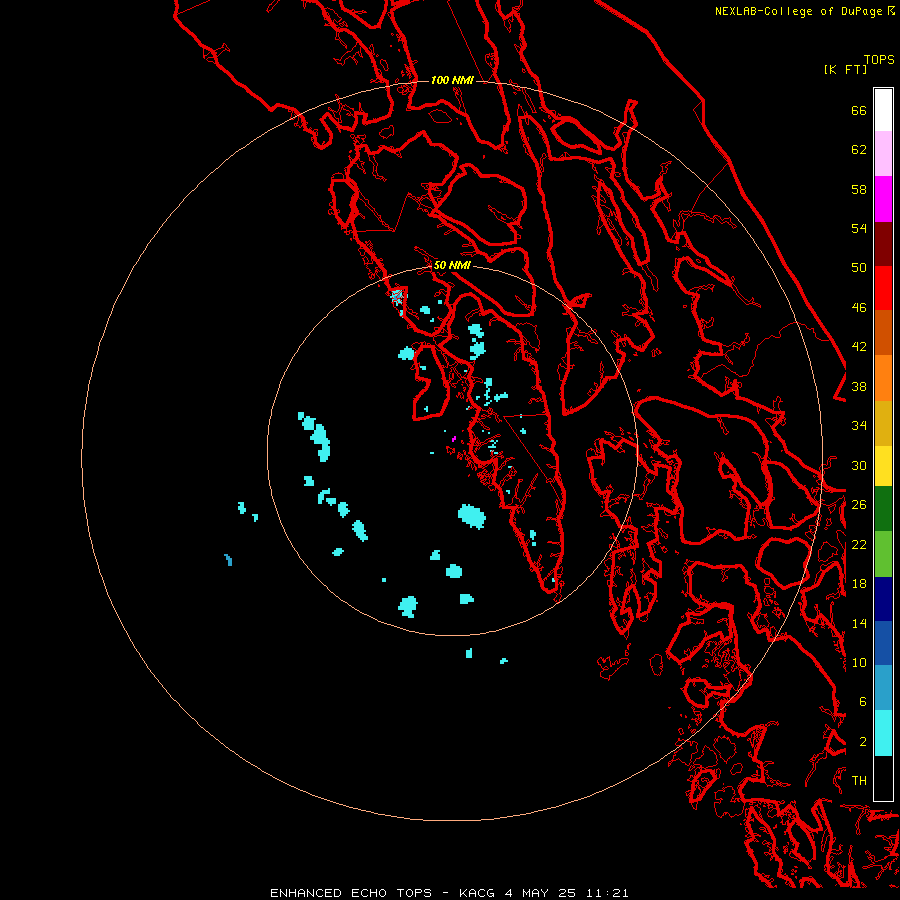Click the medium blue legend swatch

pyautogui.click(x=883, y=643)
